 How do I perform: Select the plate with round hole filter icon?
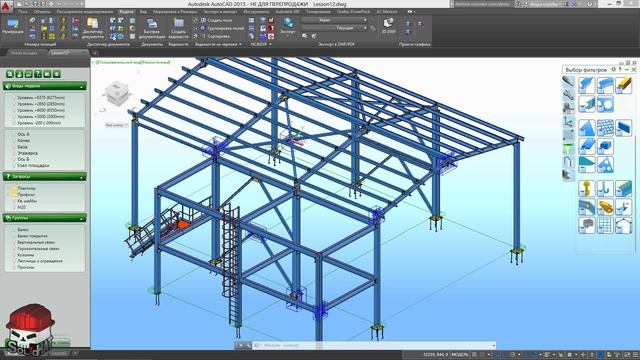(605, 104)
